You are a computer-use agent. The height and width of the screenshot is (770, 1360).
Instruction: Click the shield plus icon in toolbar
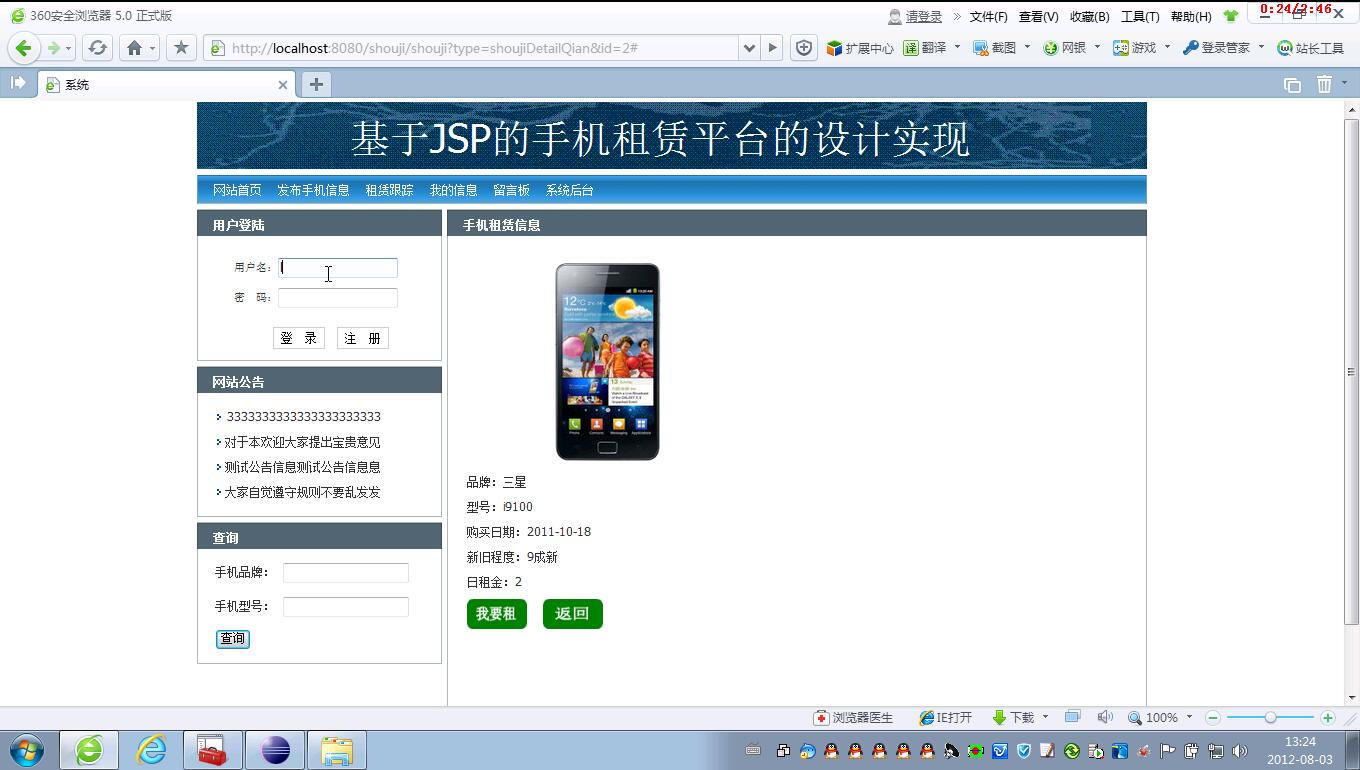pyautogui.click(x=804, y=48)
